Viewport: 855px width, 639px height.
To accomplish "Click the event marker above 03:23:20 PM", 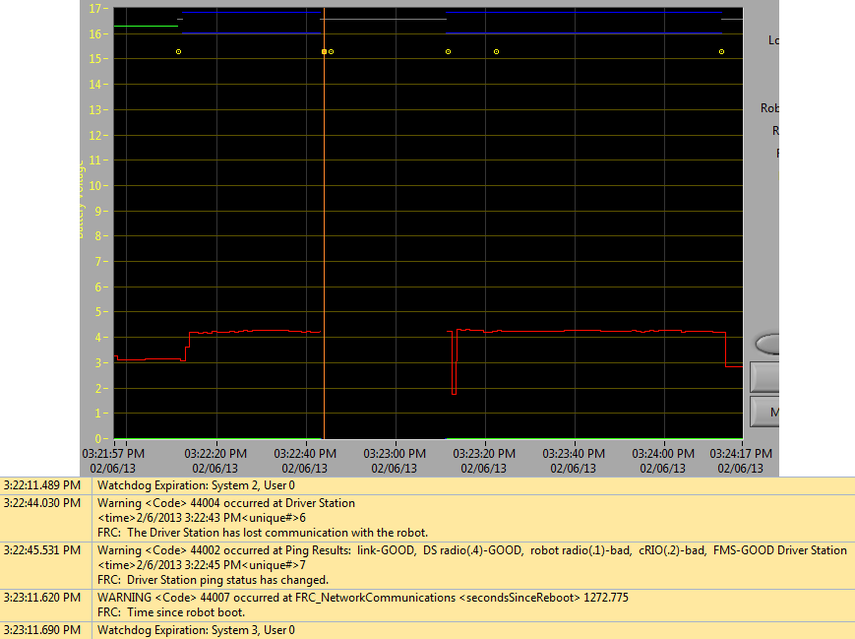I will (x=495, y=51).
